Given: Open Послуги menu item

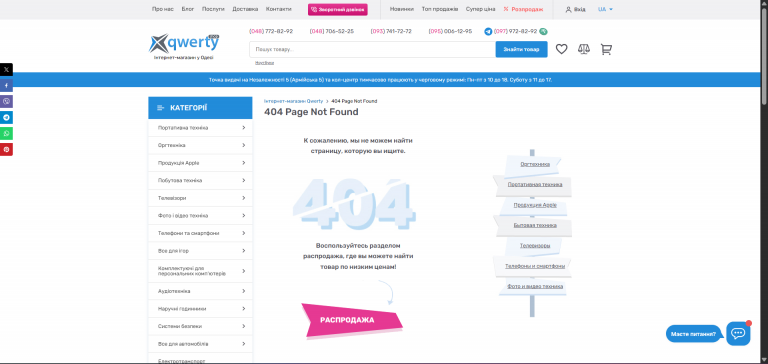Looking at the screenshot, I should coord(213,9).
